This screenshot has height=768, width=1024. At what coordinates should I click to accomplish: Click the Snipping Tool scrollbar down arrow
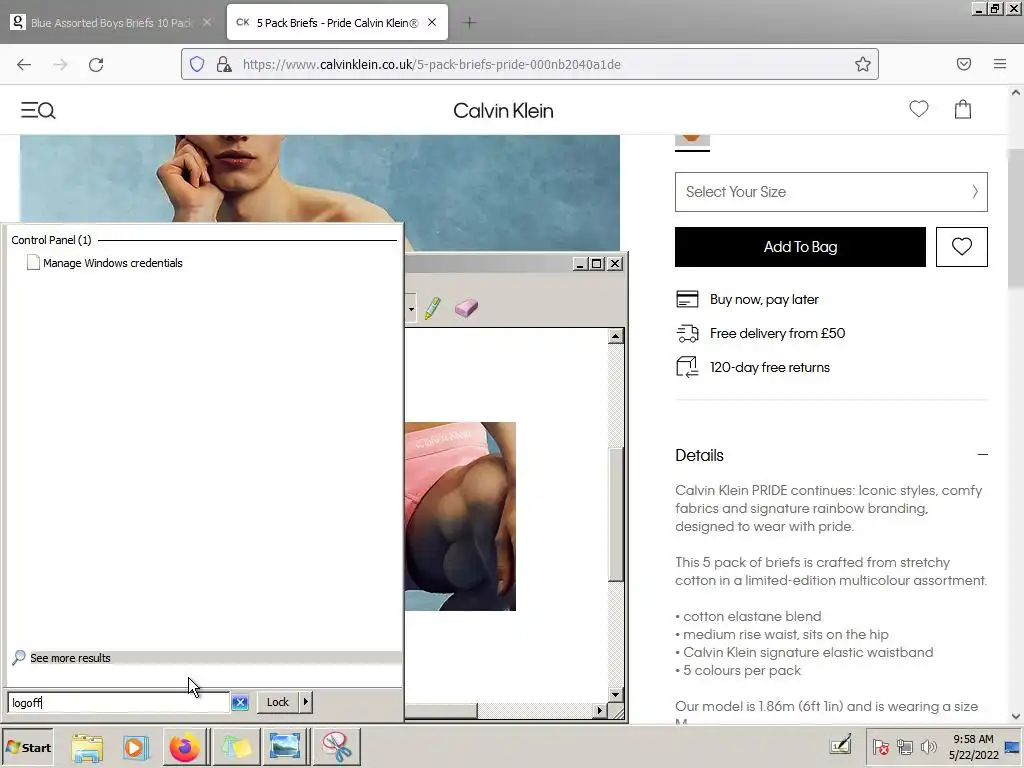pos(615,694)
